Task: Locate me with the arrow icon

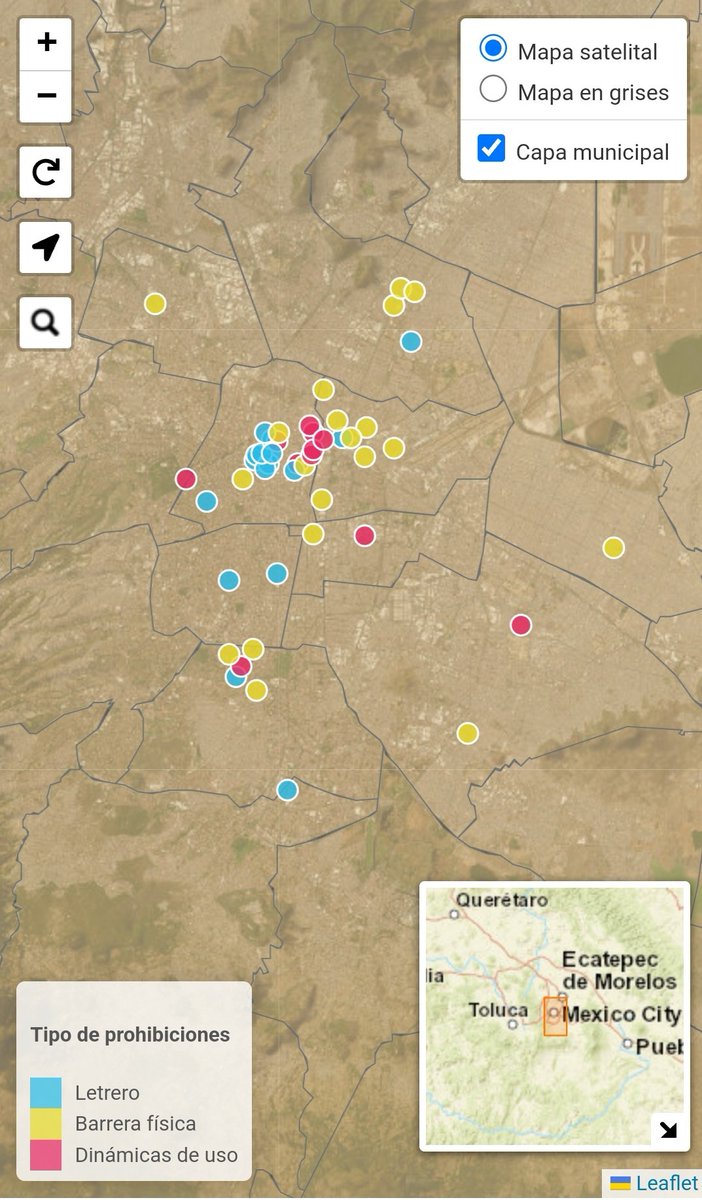Action: point(46,247)
